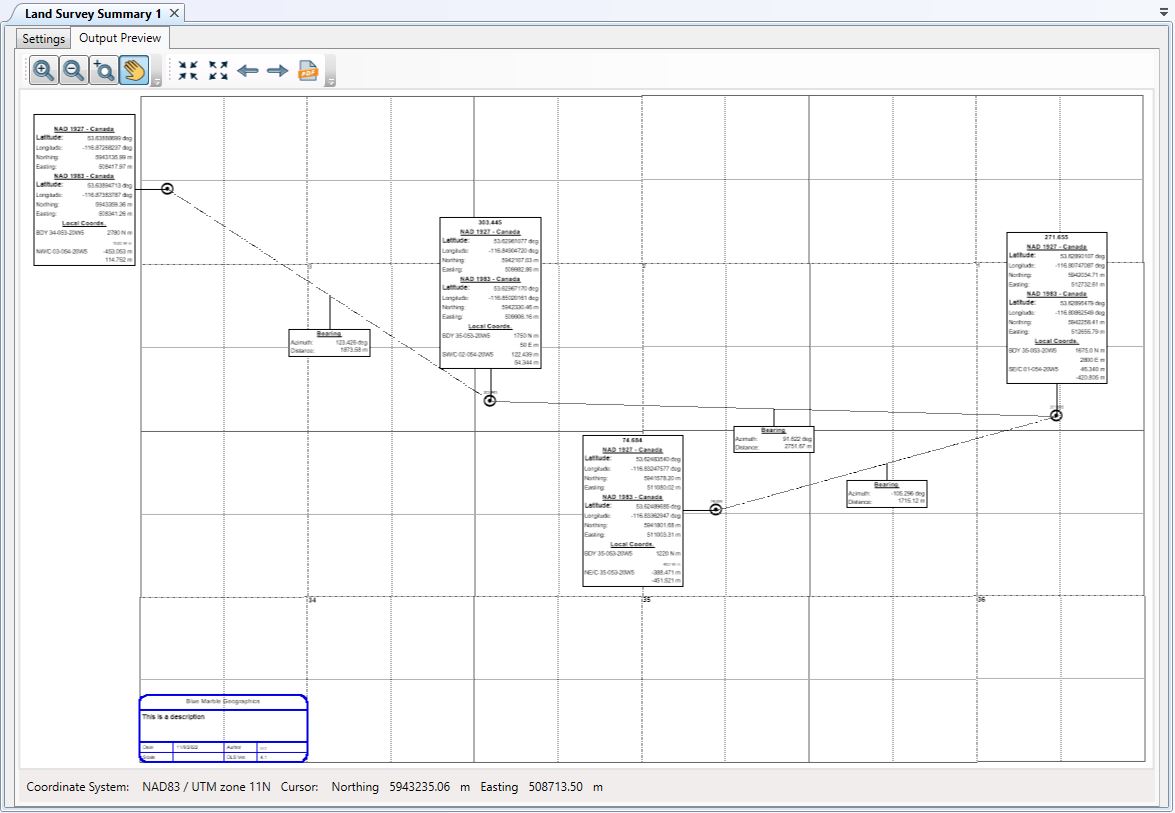Click the Blue Marble Geographics title block
1175x813 pixels.
click(223, 728)
